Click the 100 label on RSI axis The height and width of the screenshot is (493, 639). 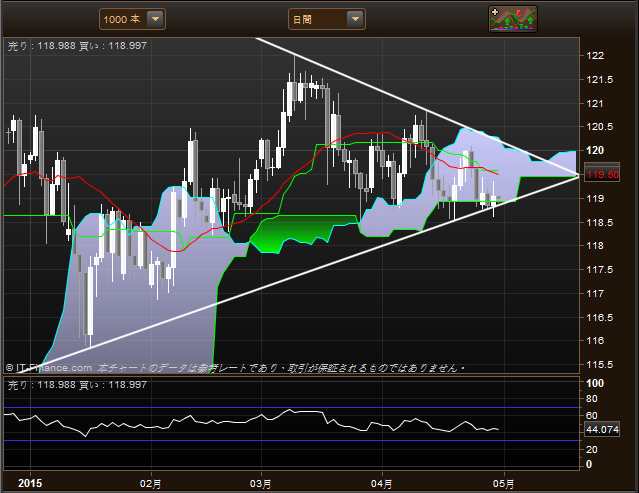tap(595, 383)
